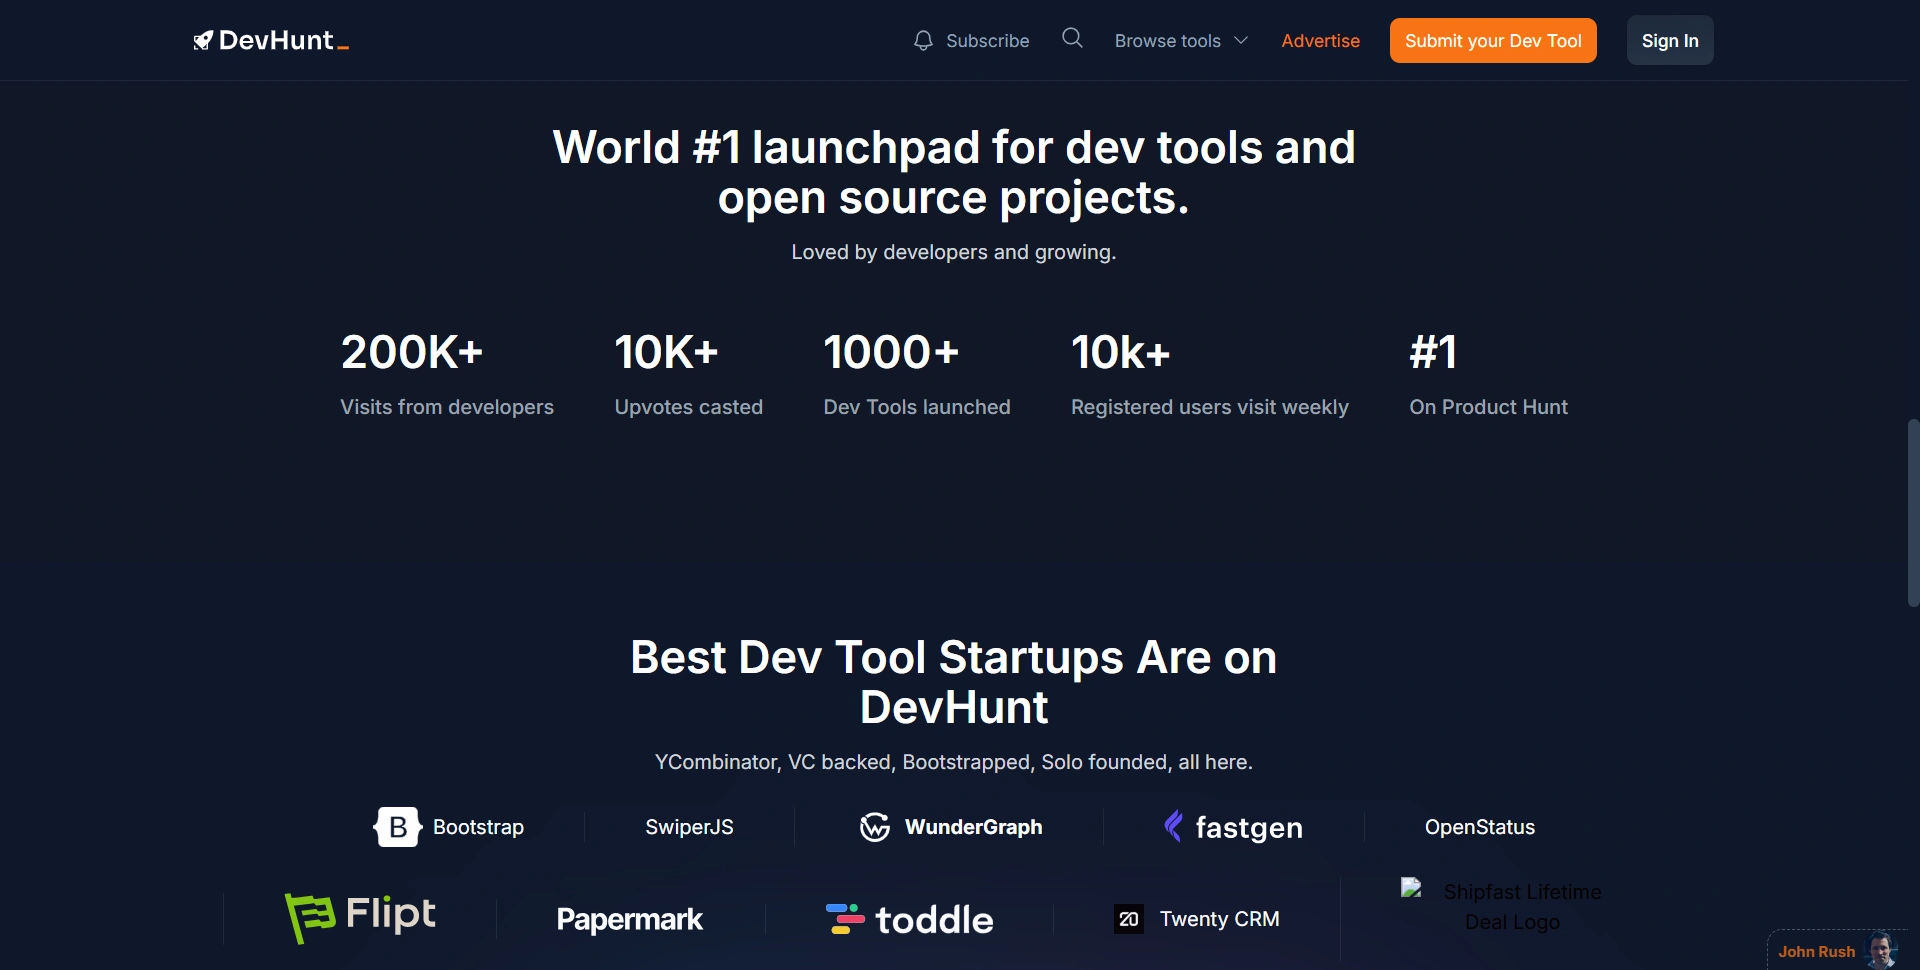1920x970 pixels.
Task: Click 'Loved by developers and growing.' text
Action: click(954, 252)
